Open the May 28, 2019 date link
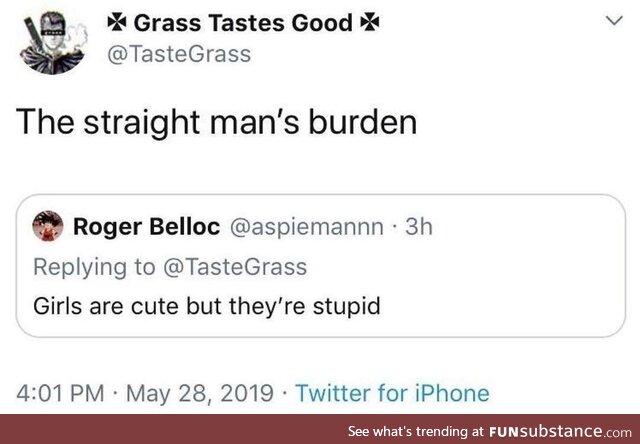The image size is (640, 444). point(200,393)
